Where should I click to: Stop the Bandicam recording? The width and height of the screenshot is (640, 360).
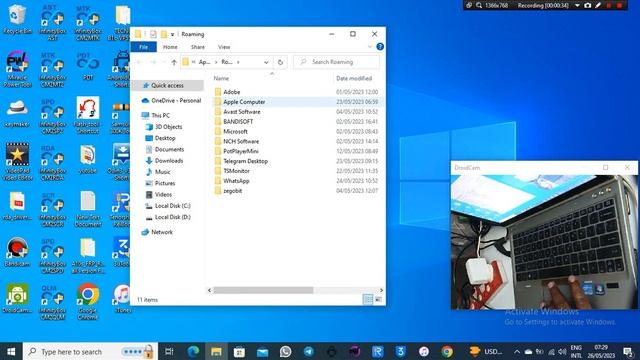point(620,5)
